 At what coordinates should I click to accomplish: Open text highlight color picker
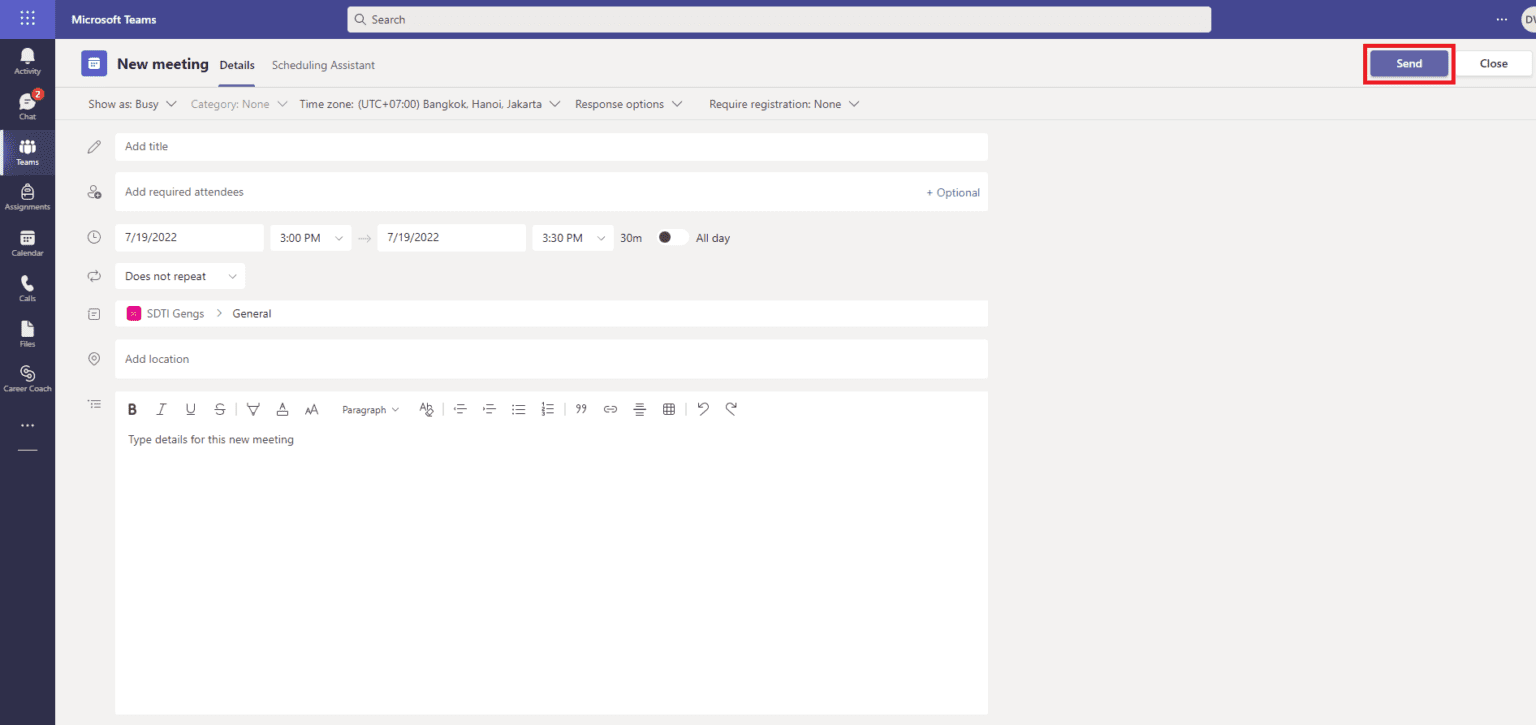click(253, 409)
